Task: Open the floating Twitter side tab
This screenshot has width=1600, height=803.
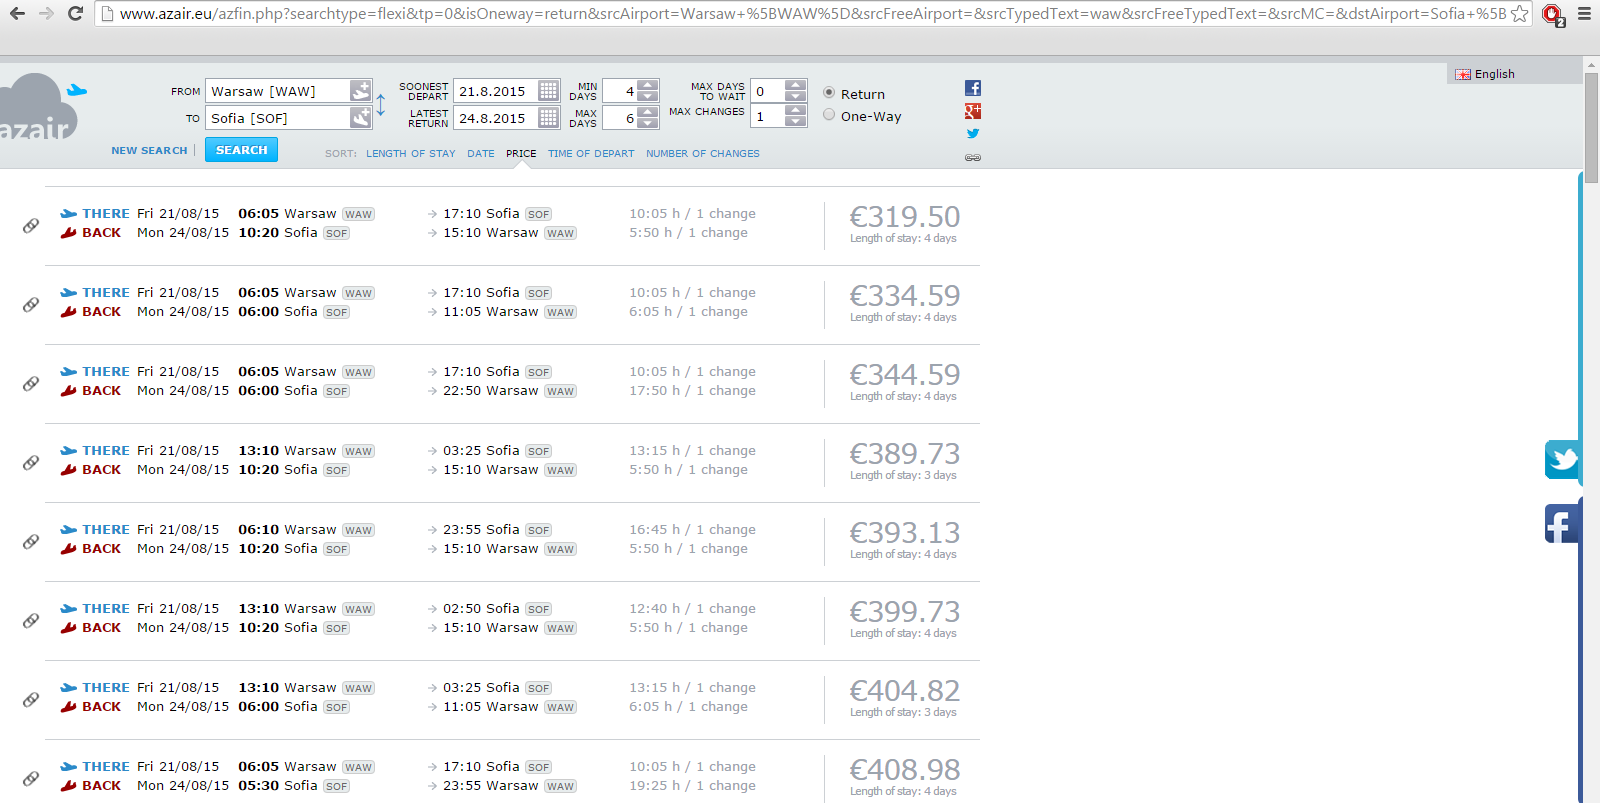Action: tap(1562, 460)
